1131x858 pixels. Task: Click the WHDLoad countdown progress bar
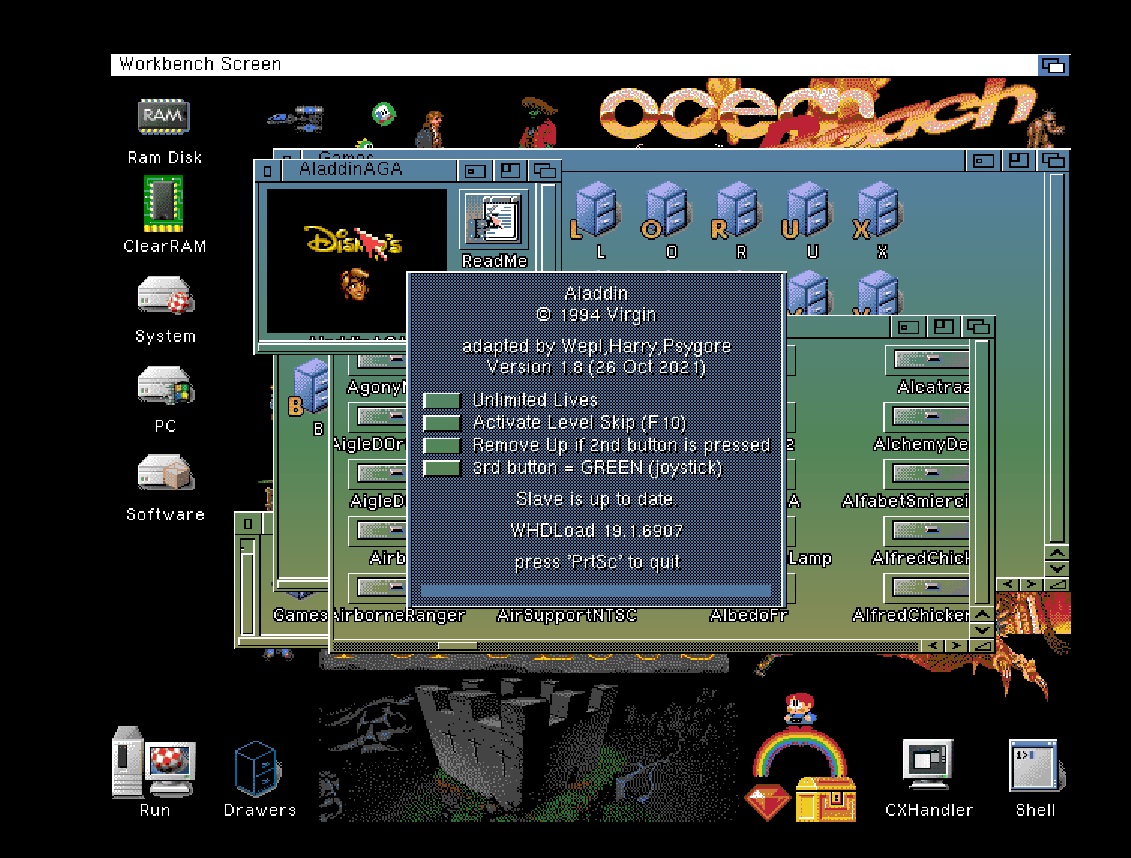(596, 591)
